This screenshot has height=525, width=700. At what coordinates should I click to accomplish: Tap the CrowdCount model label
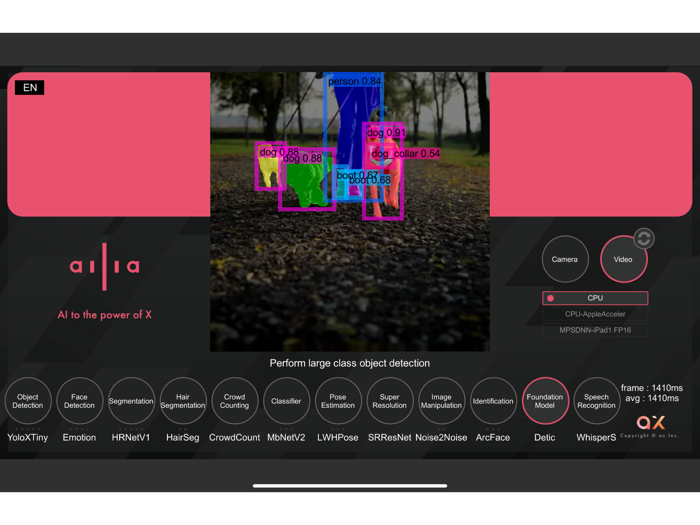click(234, 438)
